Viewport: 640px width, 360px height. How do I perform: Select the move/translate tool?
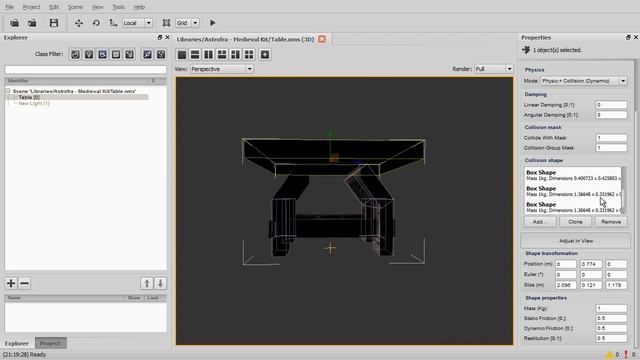[79, 23]
